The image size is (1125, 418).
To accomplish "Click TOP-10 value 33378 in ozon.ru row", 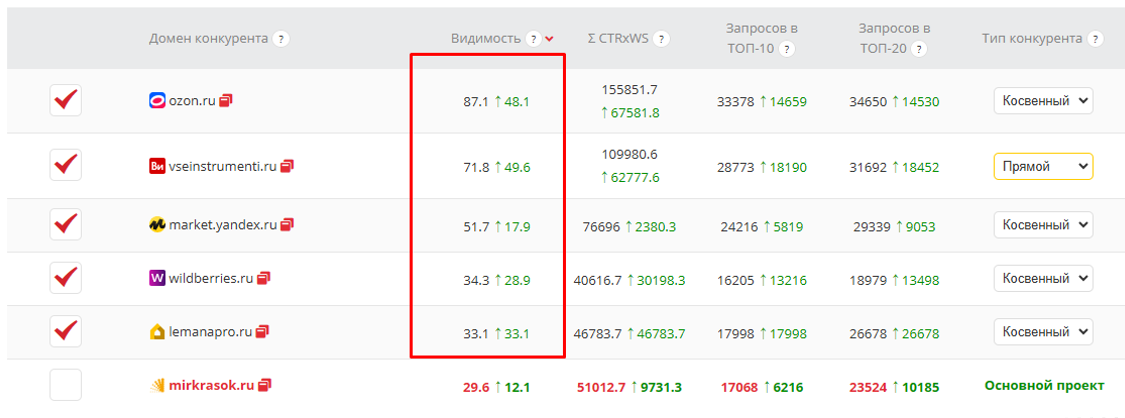I will (735, 102).
